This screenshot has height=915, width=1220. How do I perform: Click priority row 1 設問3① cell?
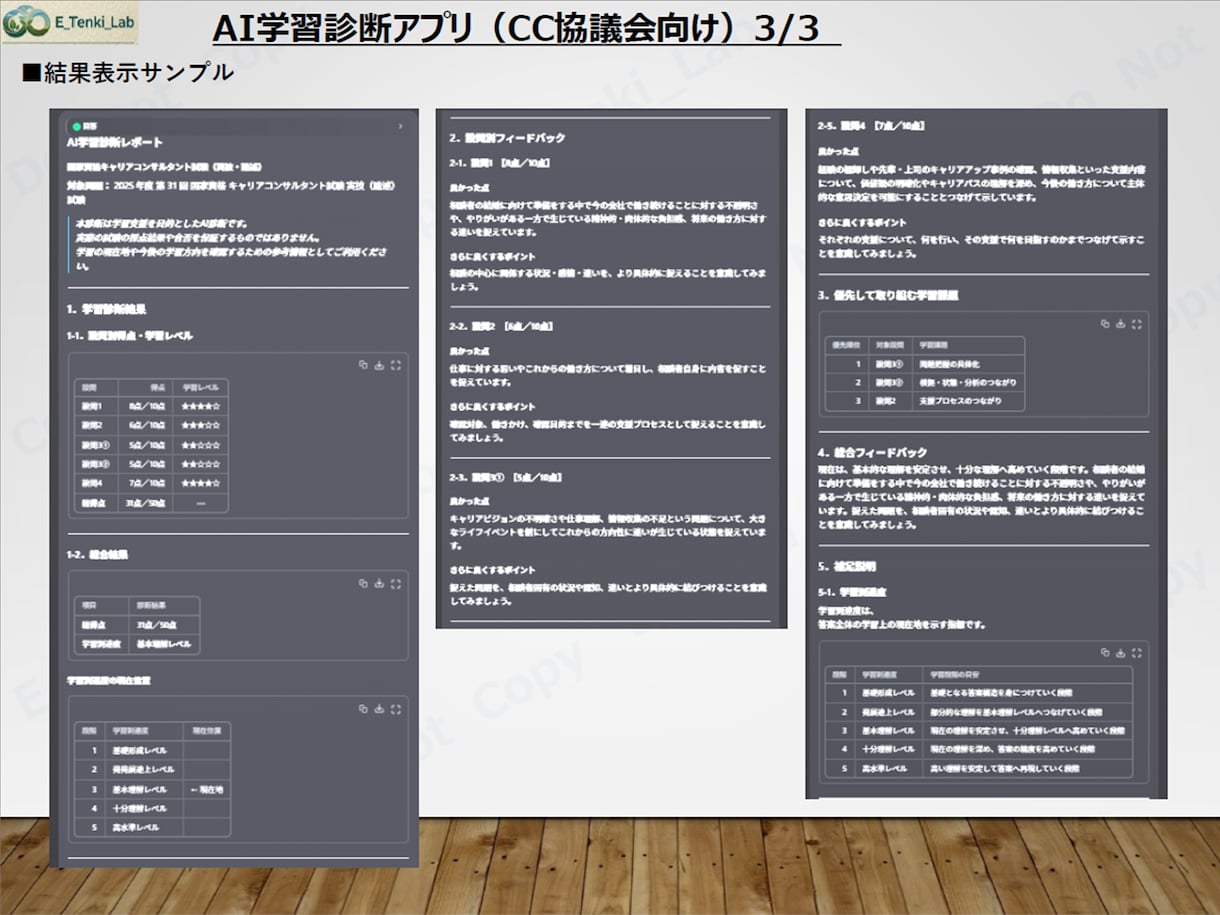pos(888,364)
